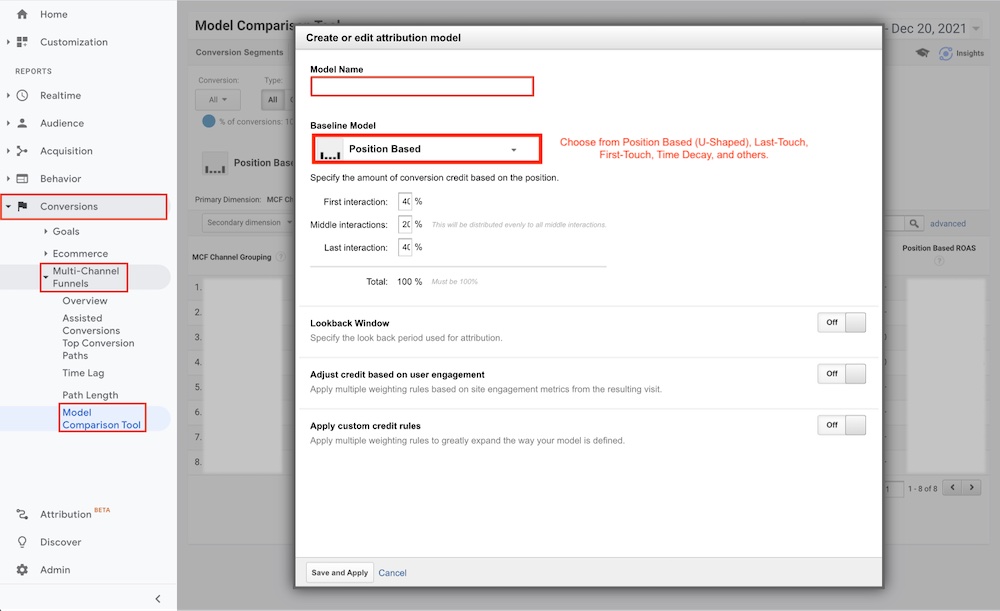Click the Behavior window icon
Image resolution: width=1000 pixels, height=611 pixels.
22,179
